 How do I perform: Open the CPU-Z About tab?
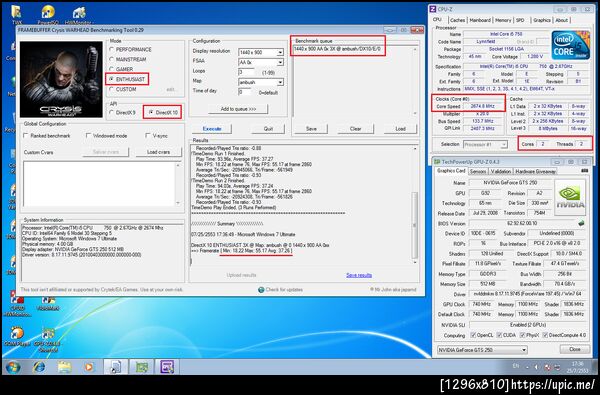[x=561, y=20]
